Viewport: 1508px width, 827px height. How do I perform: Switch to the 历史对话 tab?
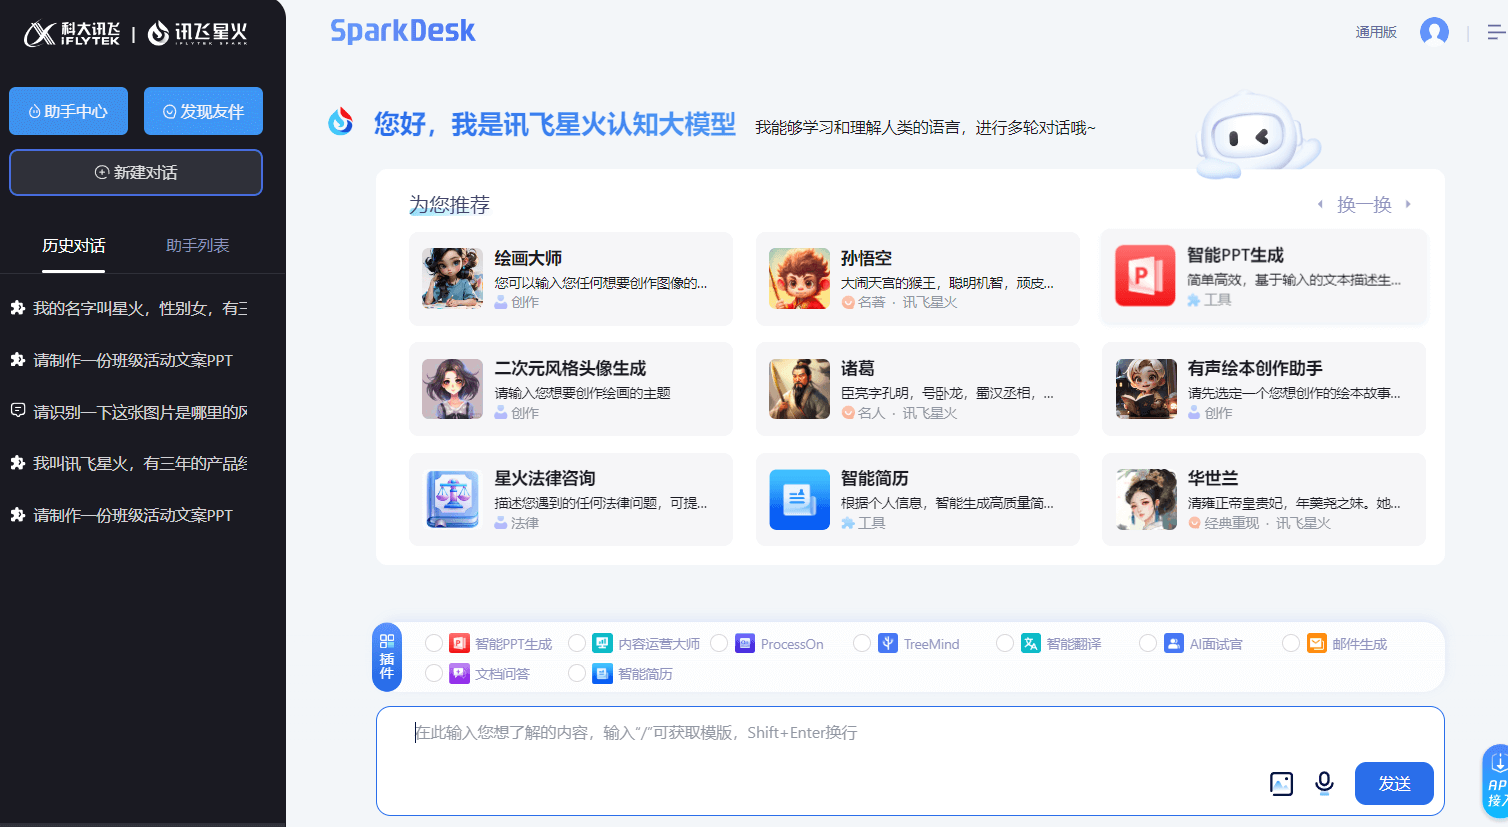point(73,245)
